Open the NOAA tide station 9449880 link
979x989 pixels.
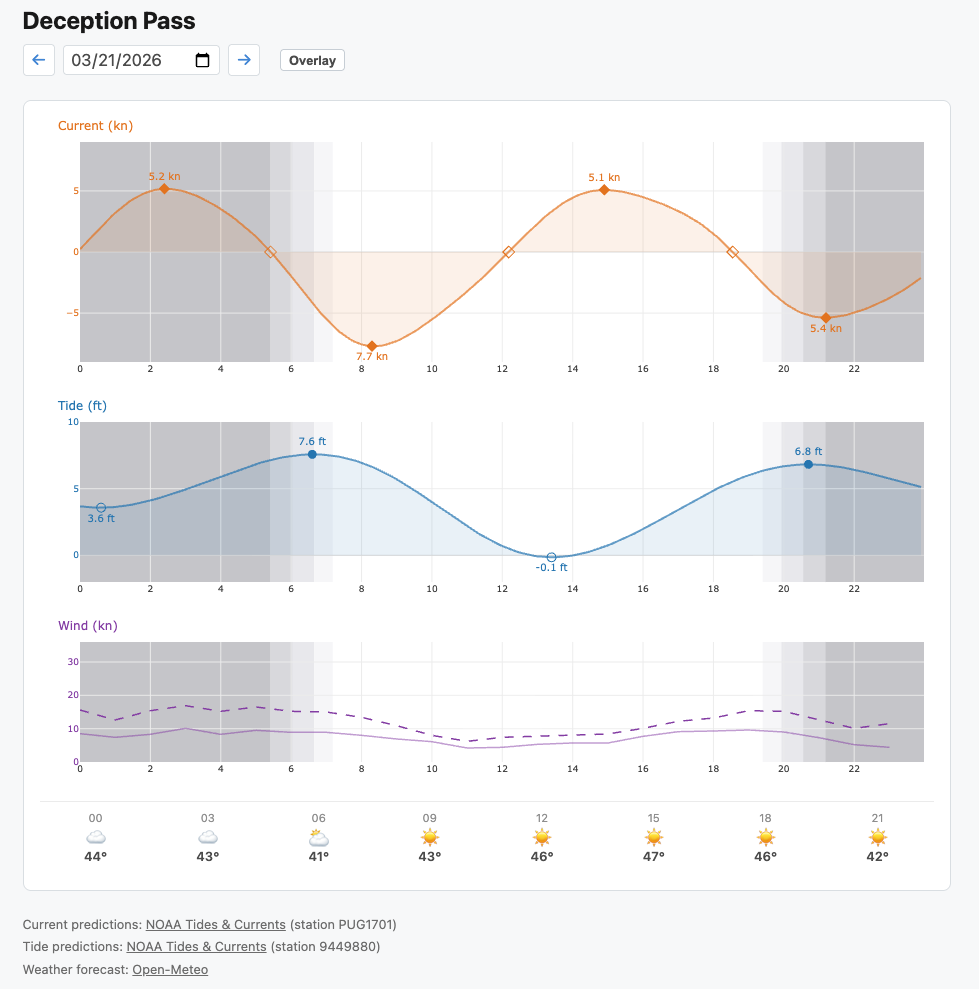coord(196,947)
